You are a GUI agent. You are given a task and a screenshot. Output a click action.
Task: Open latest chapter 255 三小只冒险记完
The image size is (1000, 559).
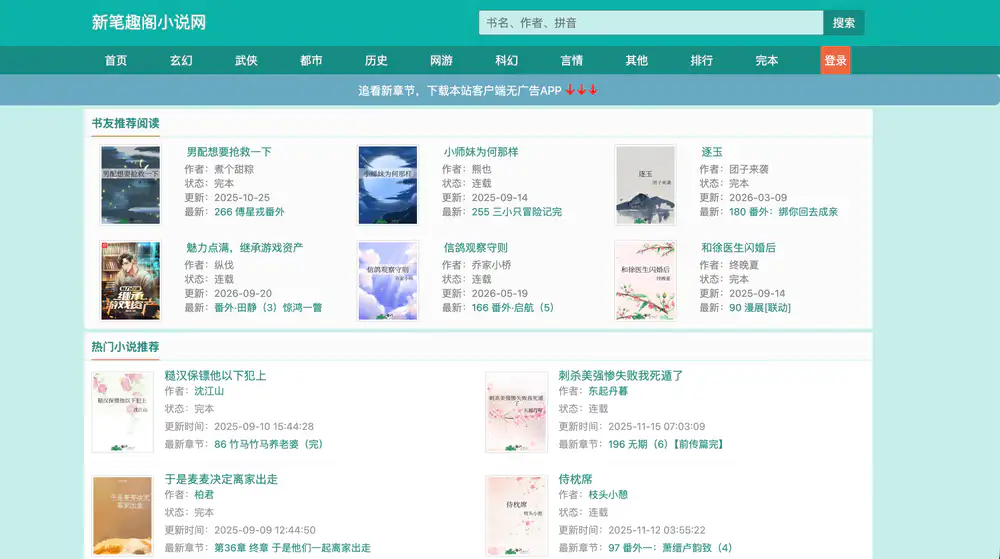pos(517,212)
